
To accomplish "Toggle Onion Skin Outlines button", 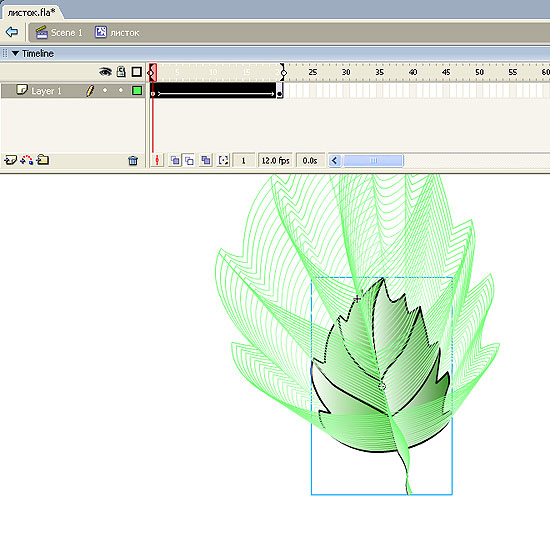I will (189, 160).
